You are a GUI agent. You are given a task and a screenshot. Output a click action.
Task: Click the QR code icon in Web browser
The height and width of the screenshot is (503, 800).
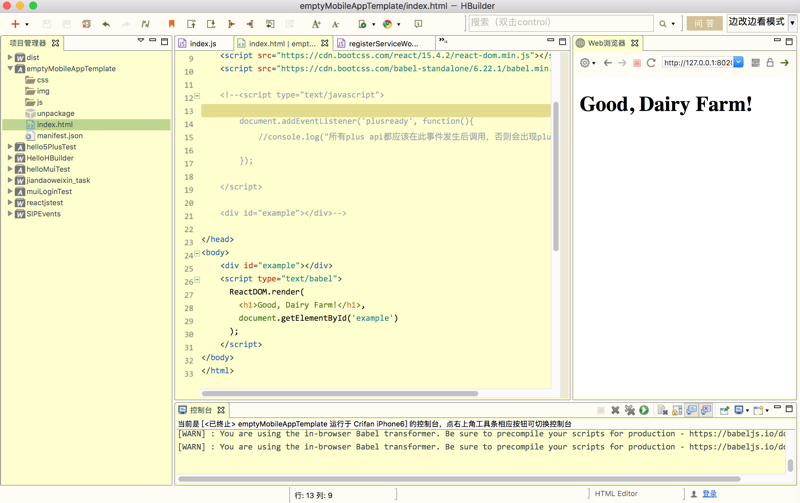[755, 63]
